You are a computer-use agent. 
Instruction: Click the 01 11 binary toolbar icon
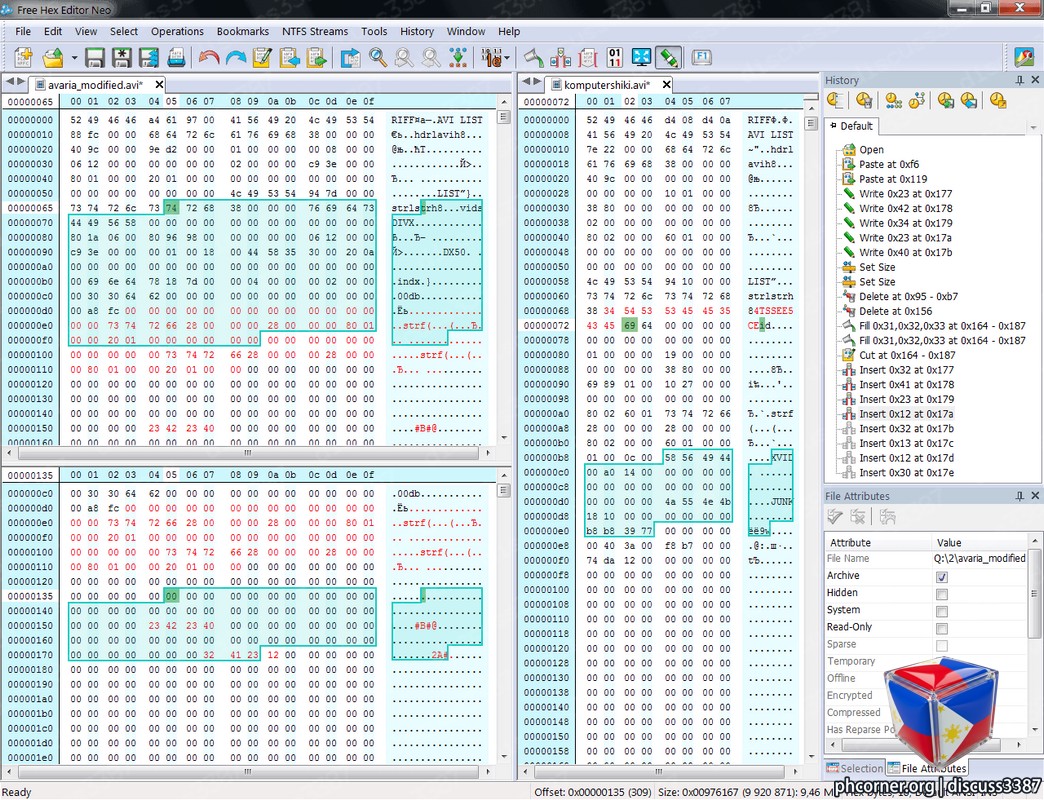[615, 58]
